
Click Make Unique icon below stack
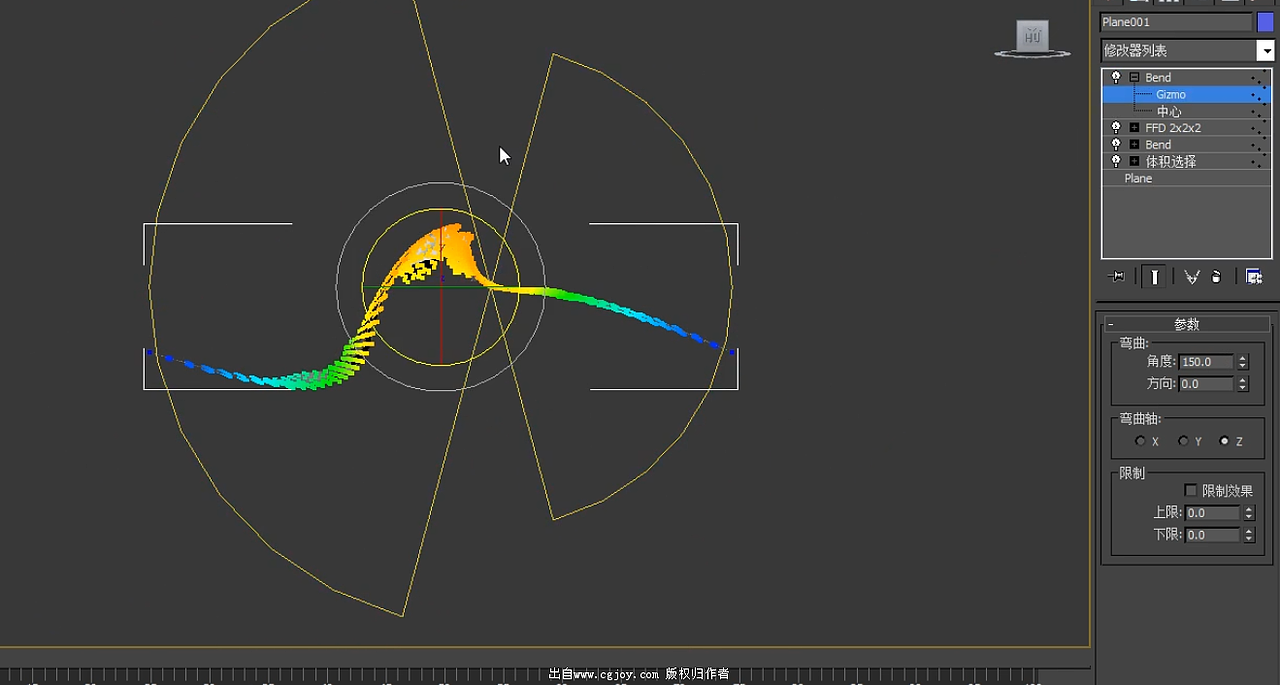click(x=1192, y=277)
